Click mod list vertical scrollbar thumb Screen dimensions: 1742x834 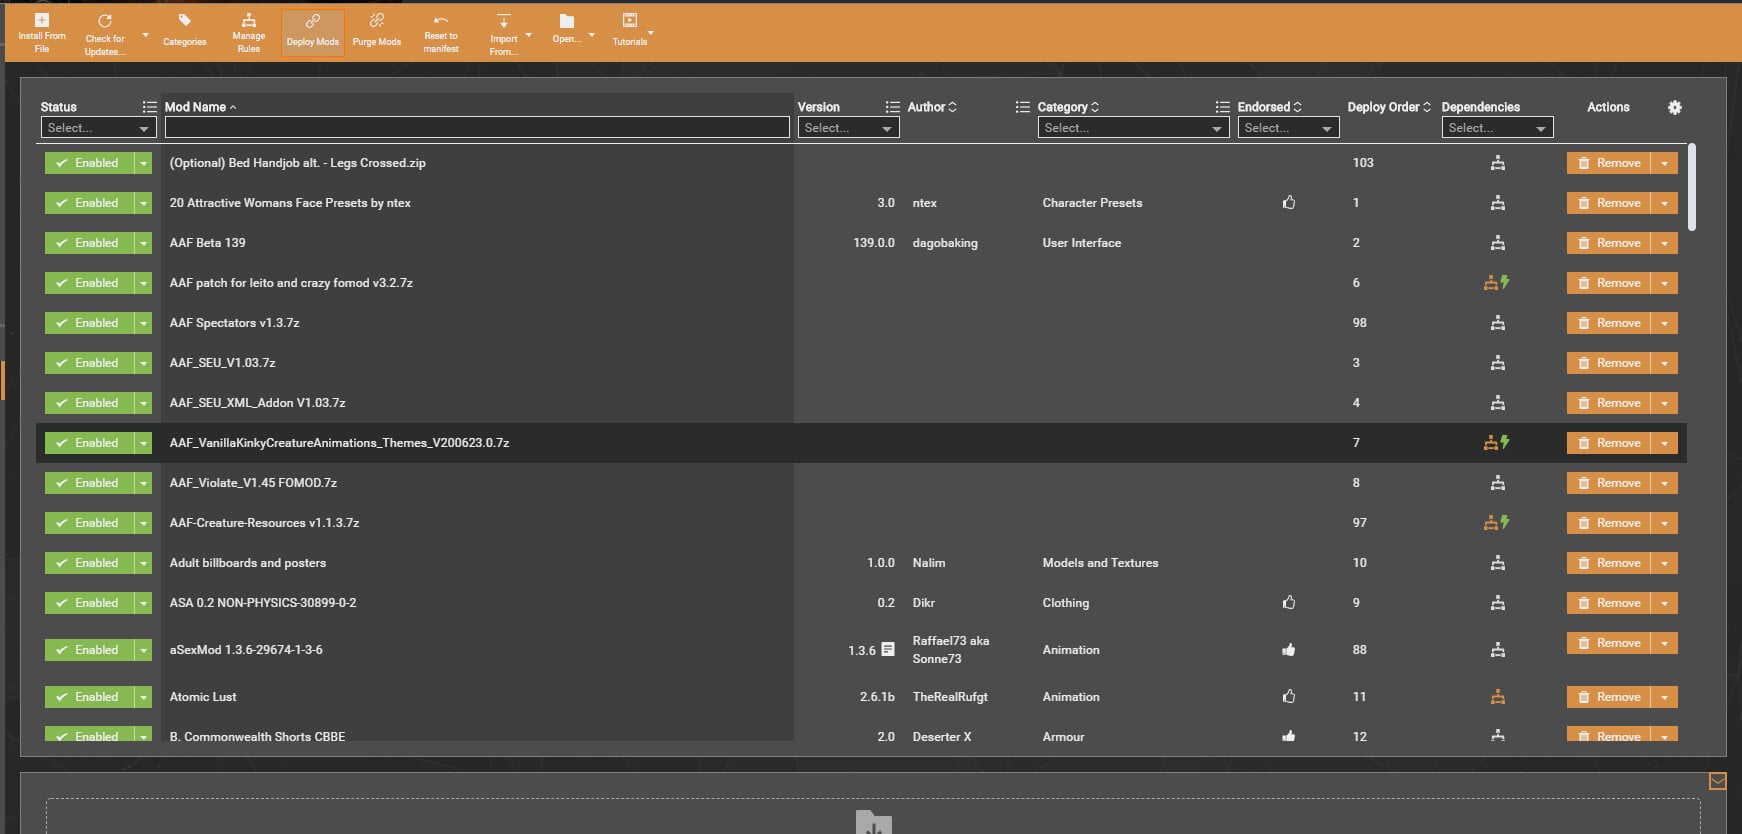click(x=1692, y=188)
